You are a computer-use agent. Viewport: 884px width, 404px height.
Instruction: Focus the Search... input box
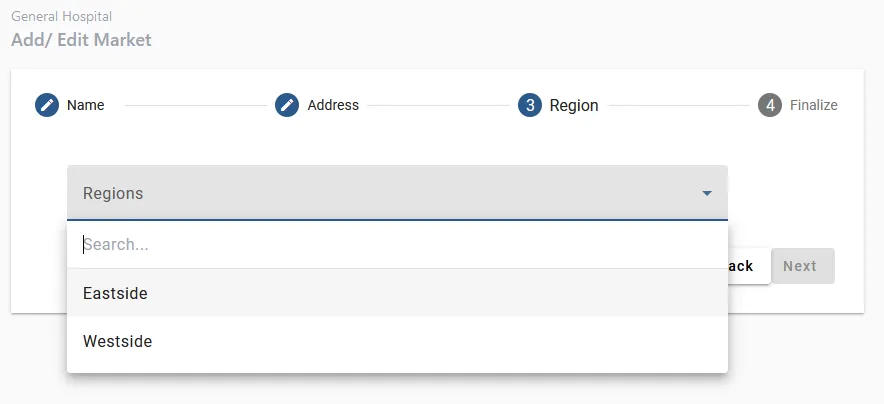click(x=397, y=245)
